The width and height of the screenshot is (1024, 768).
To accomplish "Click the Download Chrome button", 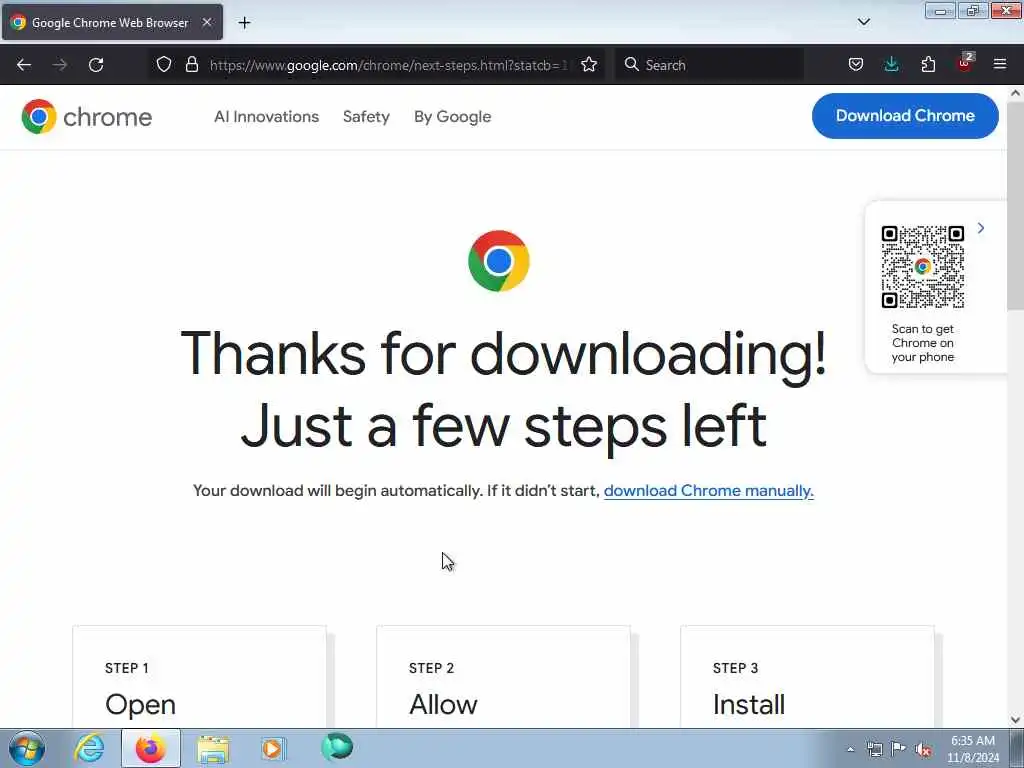I will (x=905, y=116).
